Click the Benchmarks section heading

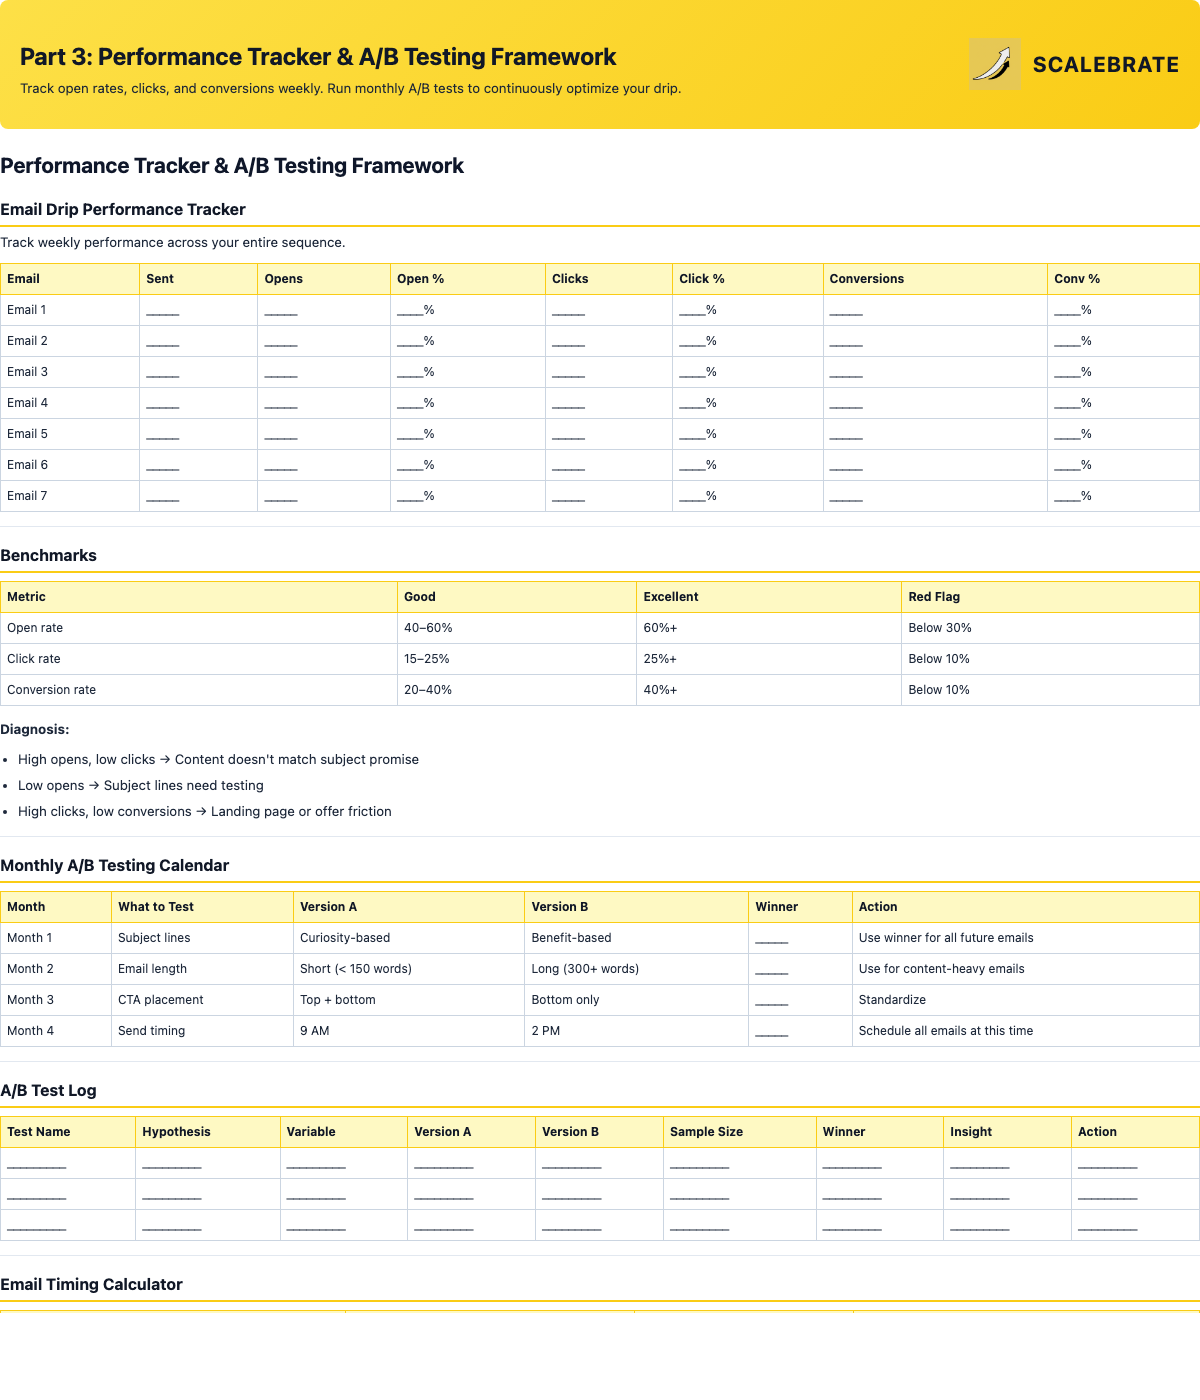coord(48,555)
